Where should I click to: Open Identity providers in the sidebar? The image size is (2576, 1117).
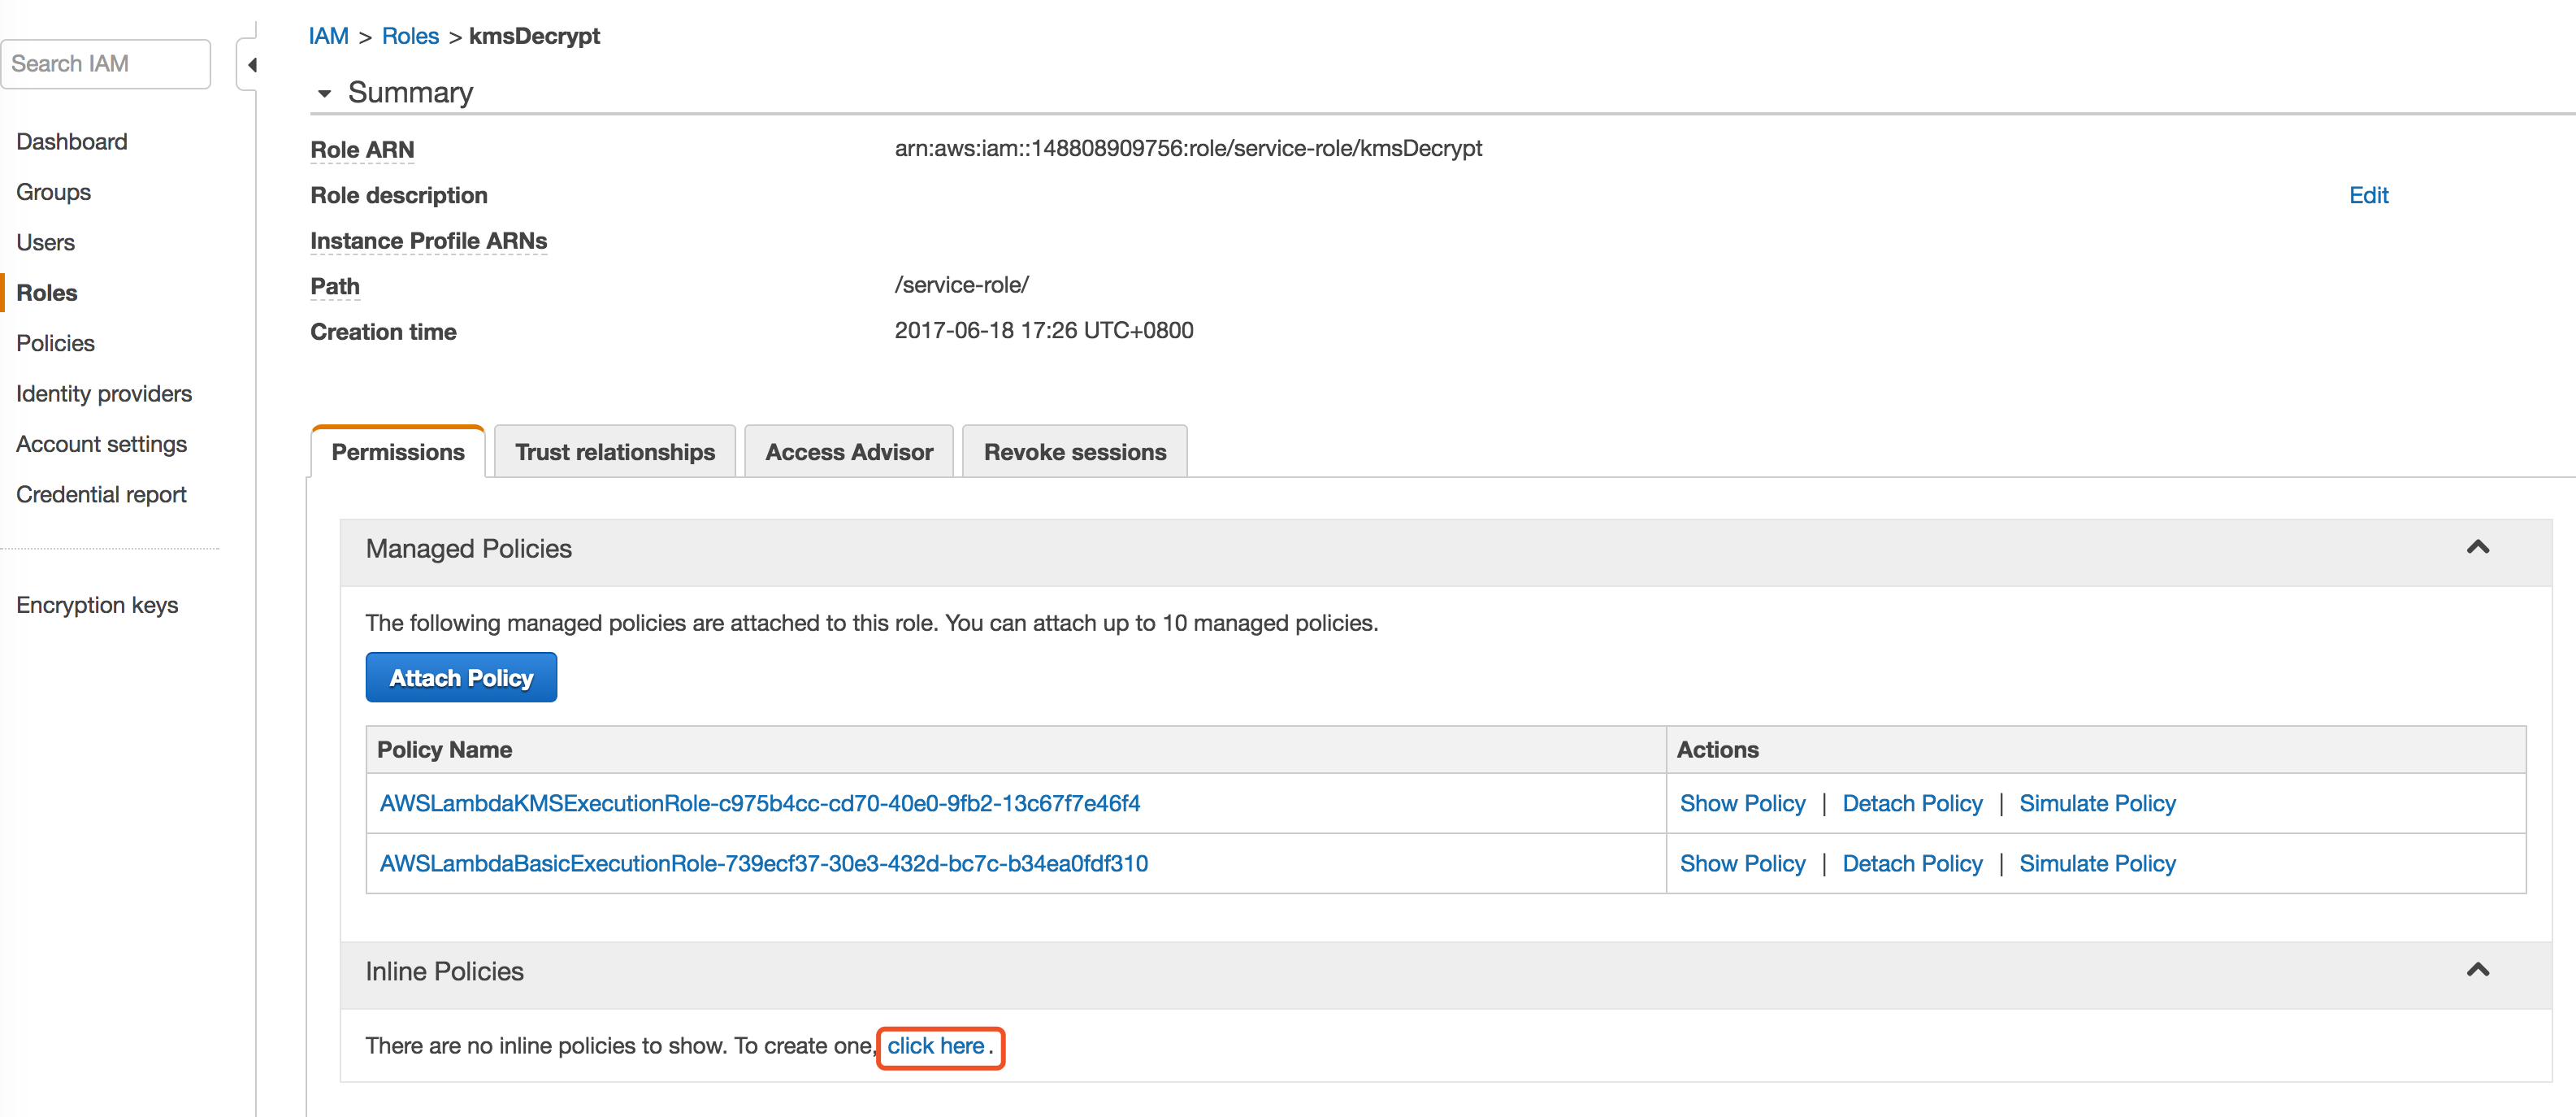click(x=104, y=394)
